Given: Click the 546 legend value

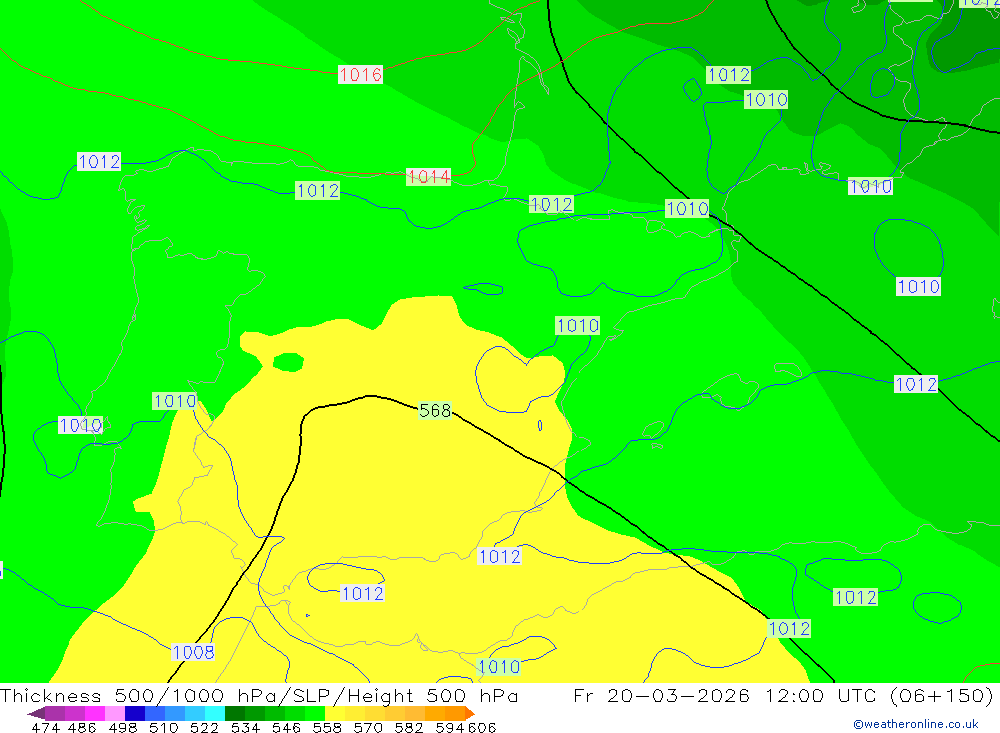Looking at the screenshot, I should point(286,728).
